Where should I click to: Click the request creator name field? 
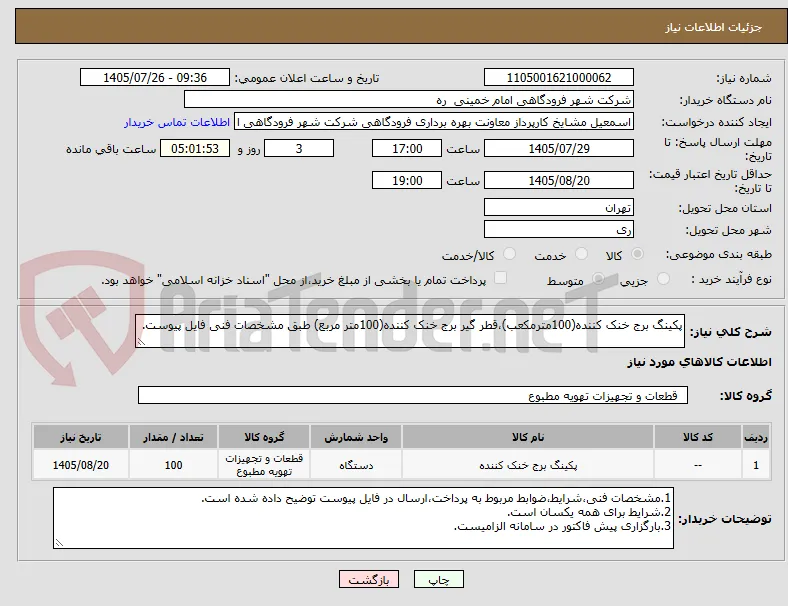tap(434, 122)
